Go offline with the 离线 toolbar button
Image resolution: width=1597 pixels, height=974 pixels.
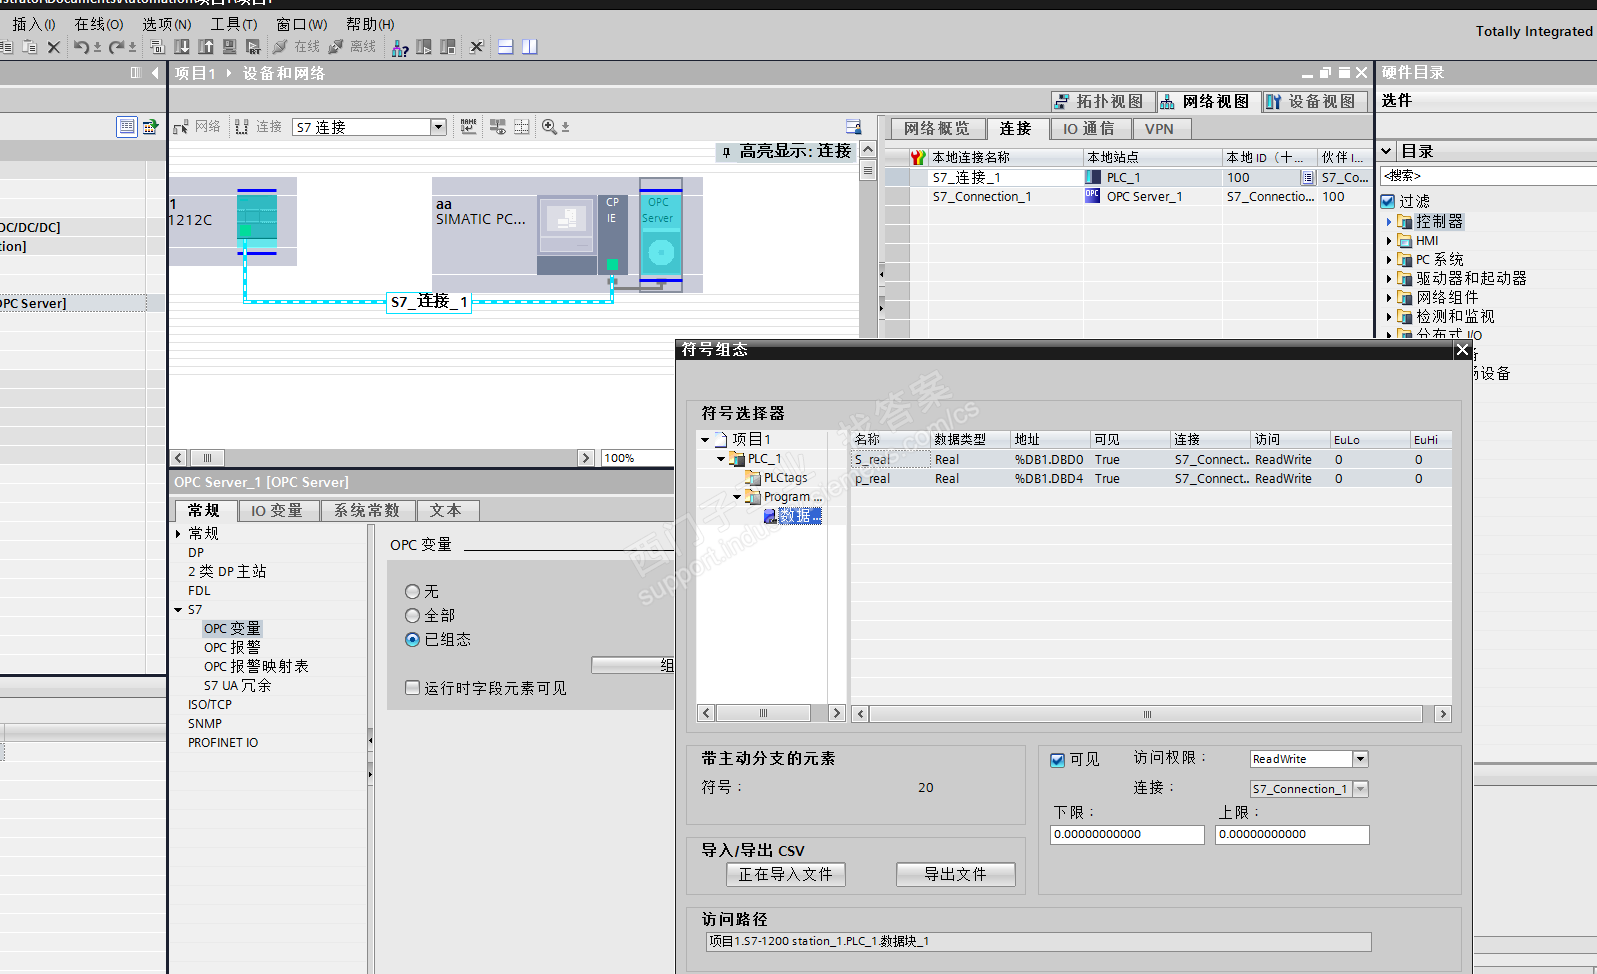(x=352, y=47)
